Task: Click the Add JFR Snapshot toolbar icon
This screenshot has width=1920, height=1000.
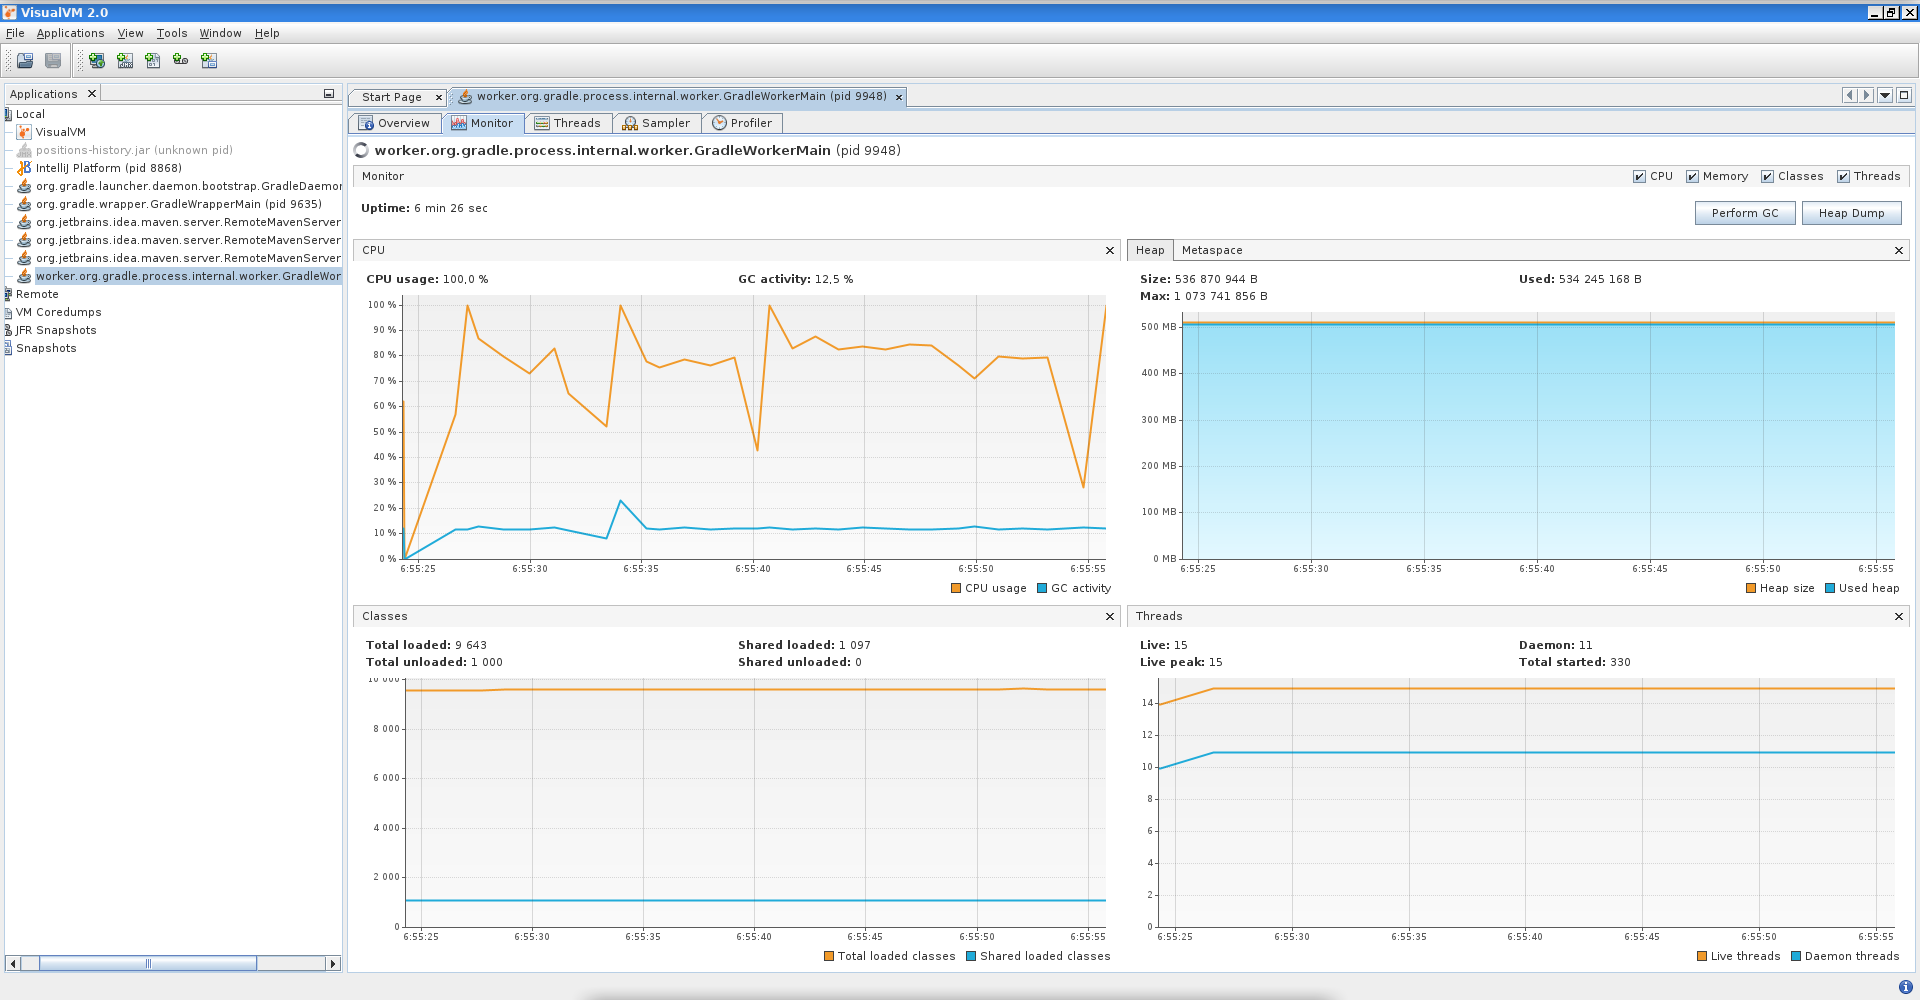Action: pyautogui.click(x=181, y=61)
